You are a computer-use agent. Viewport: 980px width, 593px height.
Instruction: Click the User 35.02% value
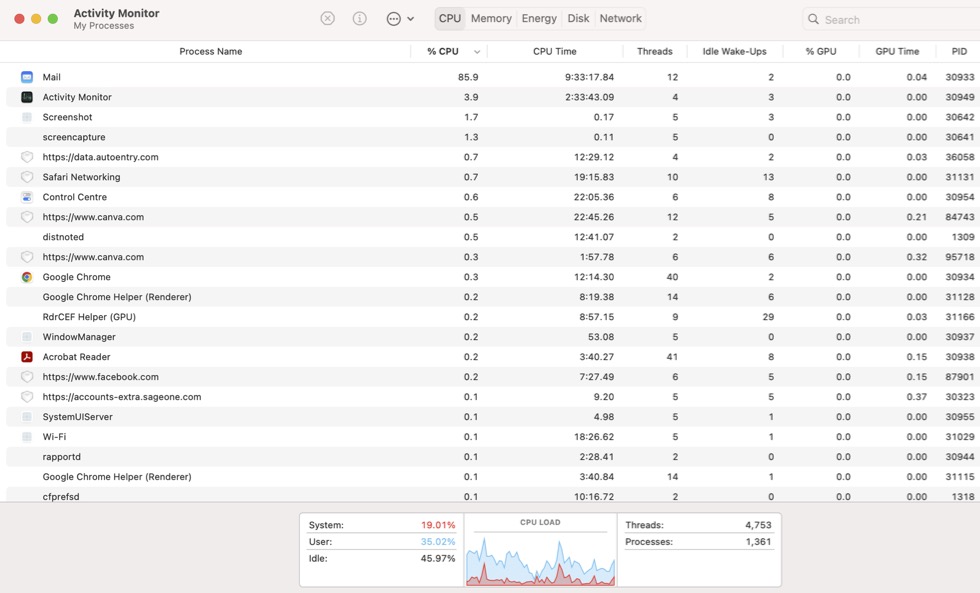(438, 542)
